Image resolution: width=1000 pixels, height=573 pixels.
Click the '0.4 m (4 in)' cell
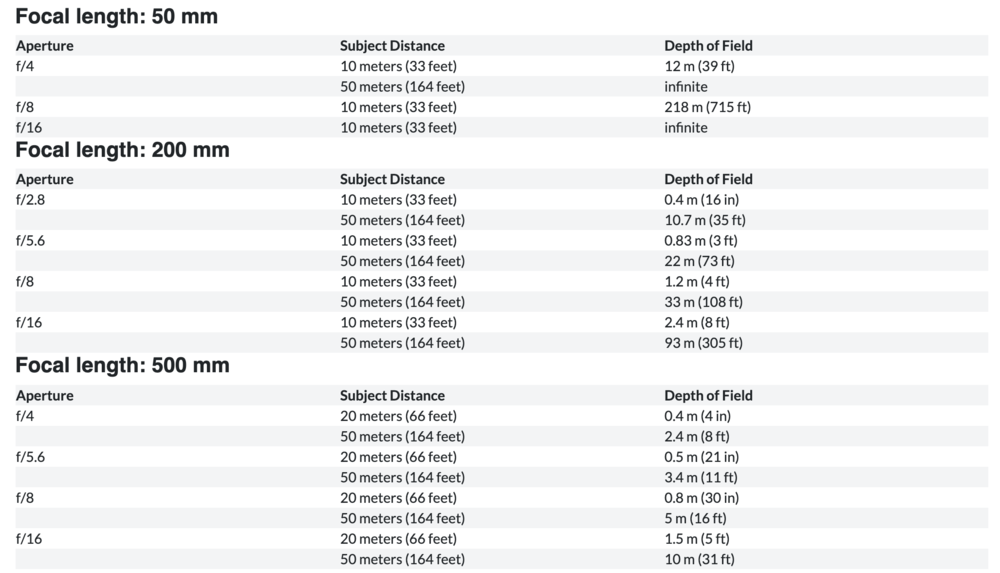point(698,416)
